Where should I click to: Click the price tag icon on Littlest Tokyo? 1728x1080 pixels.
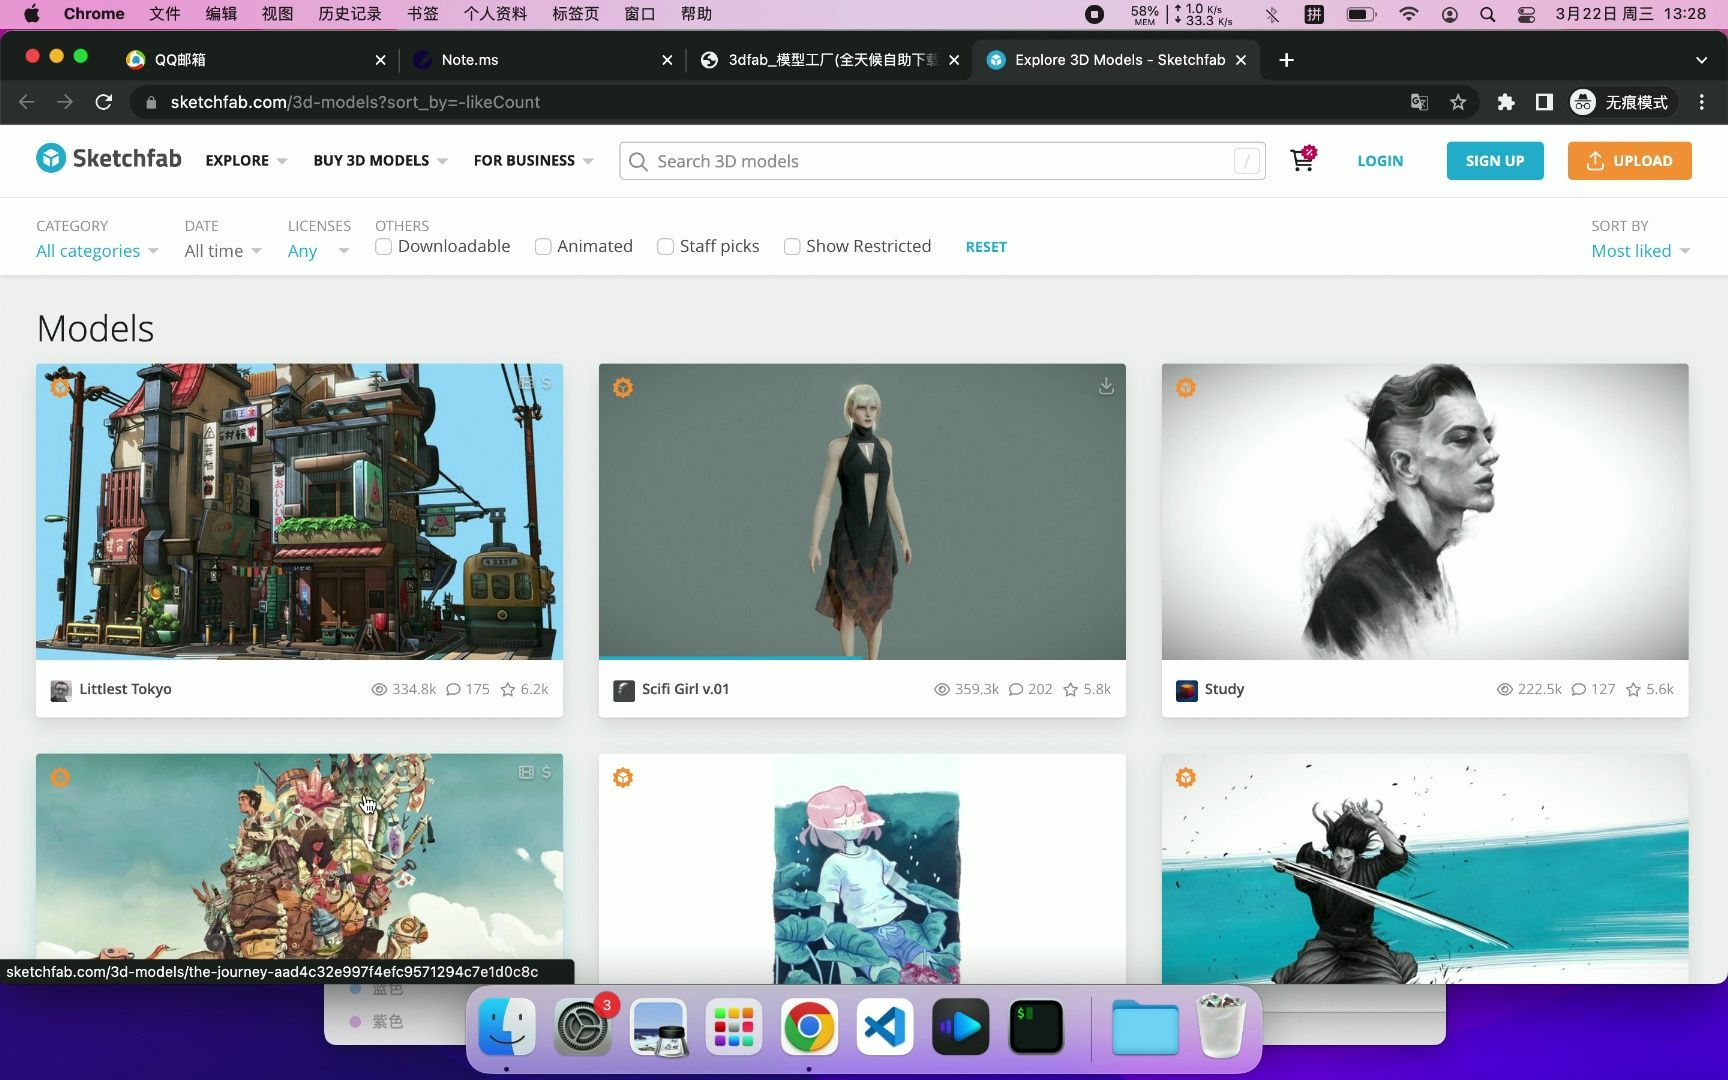(545, 382)
